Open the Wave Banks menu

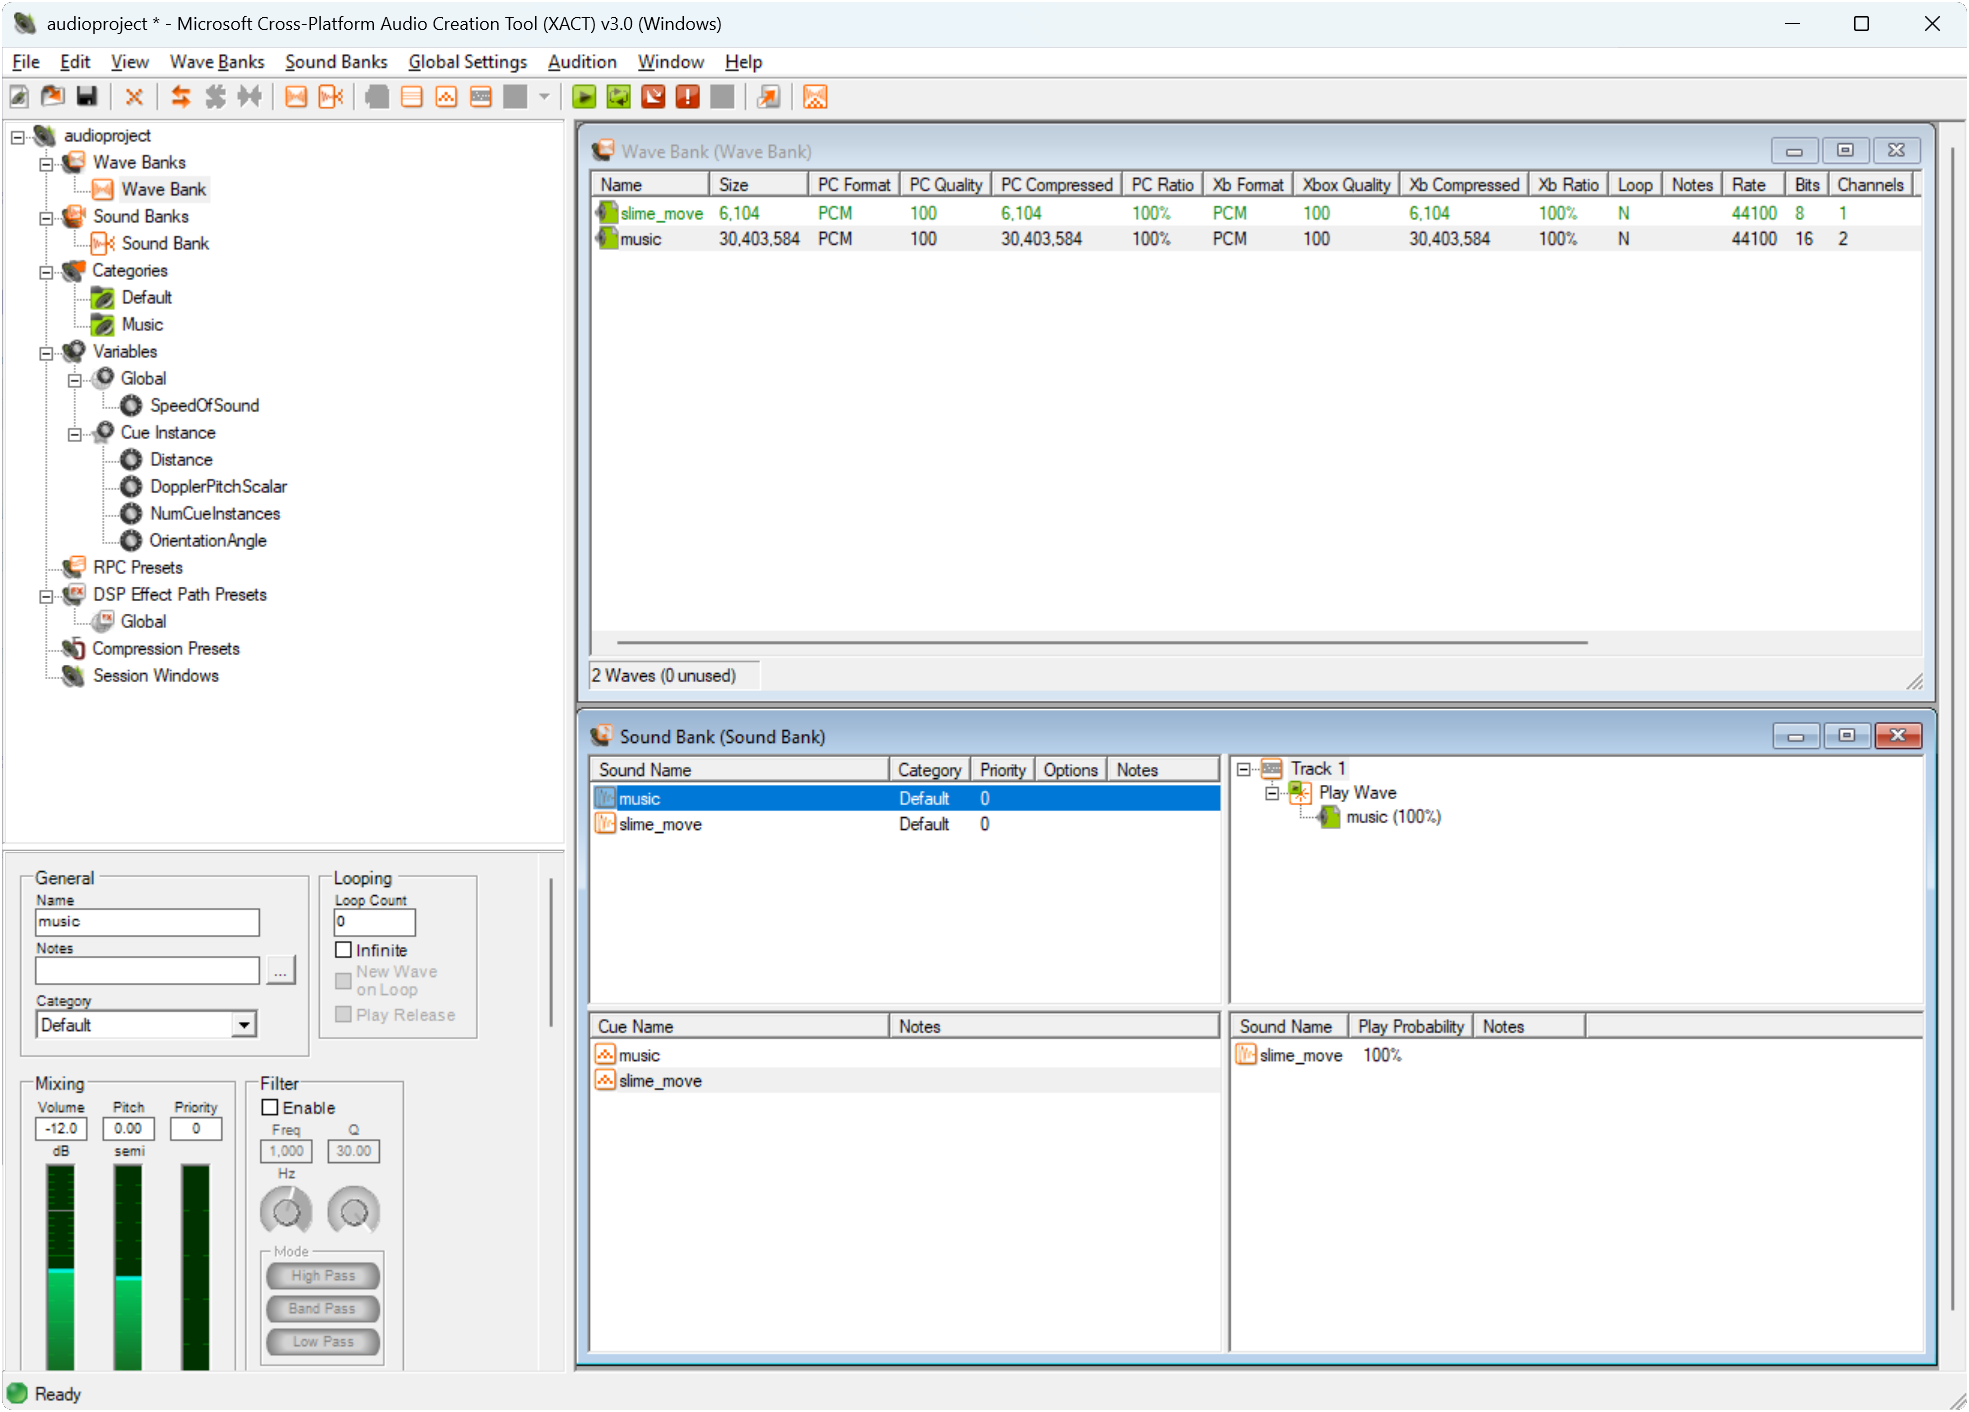(x=217, y=62)
